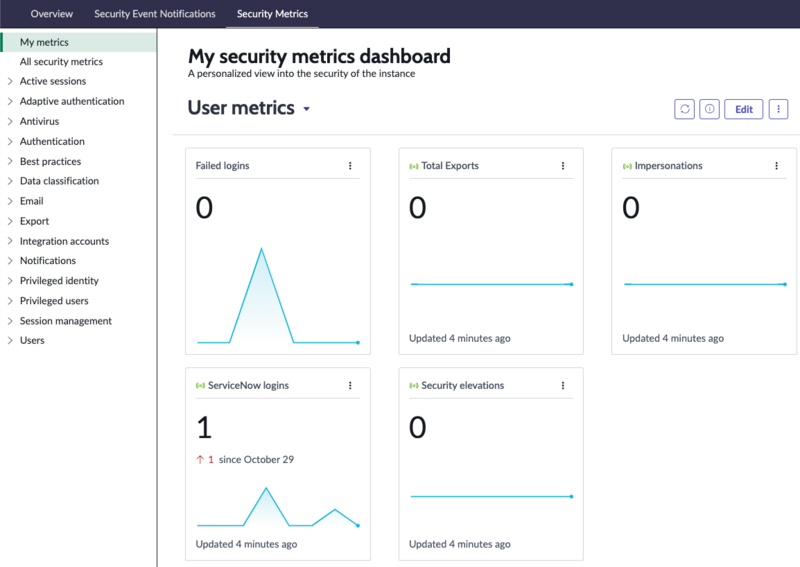Open the dashboard info icon
Image resolution: width=800 pixels, height=567 pixels.
click(709, 109)
